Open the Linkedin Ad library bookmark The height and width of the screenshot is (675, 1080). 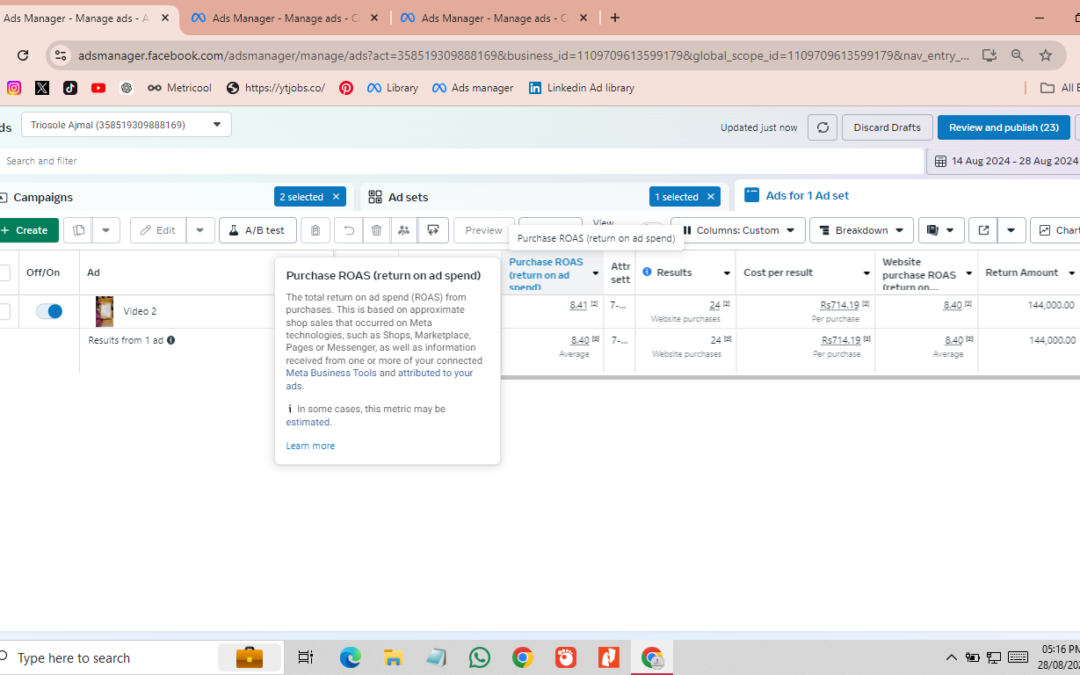(581, 87)
